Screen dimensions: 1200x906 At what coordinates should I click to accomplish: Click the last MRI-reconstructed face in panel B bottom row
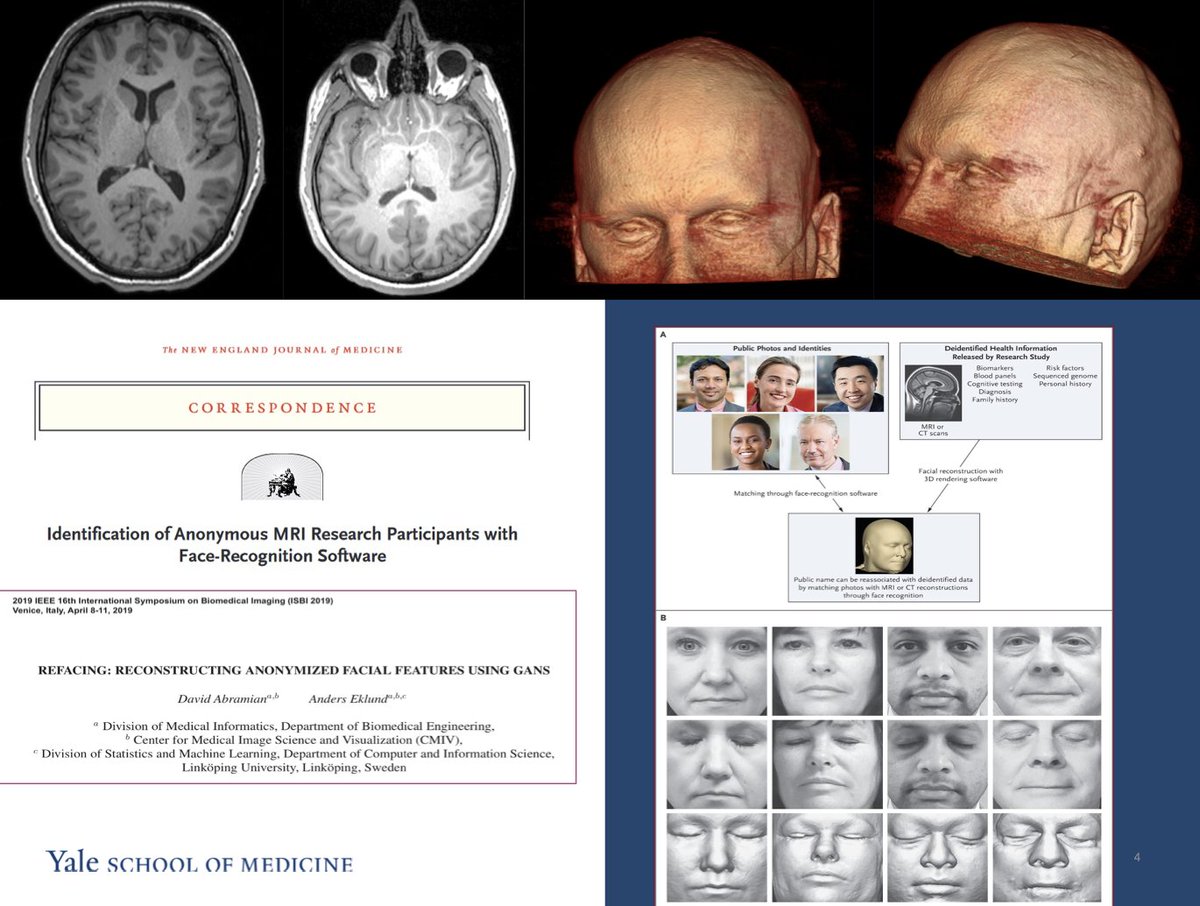point(1047,859)
